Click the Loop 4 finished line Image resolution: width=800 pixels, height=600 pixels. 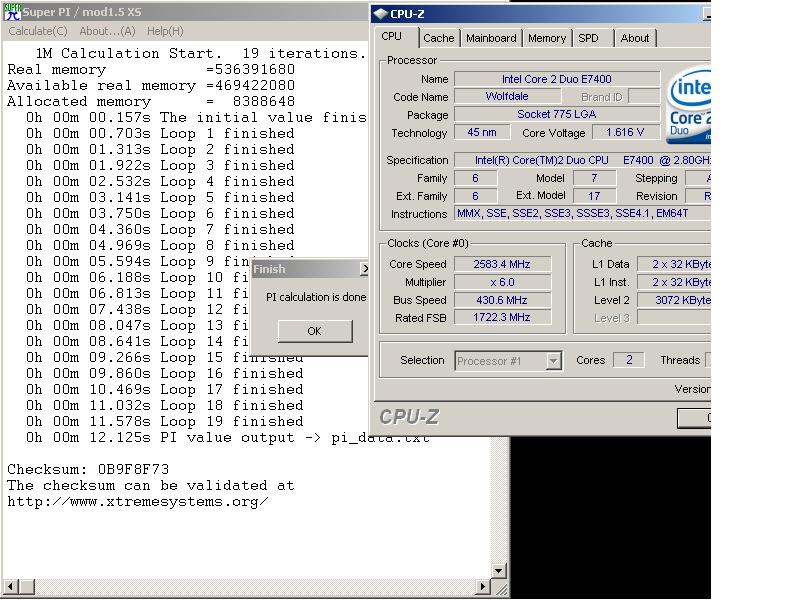click(160, 182)
